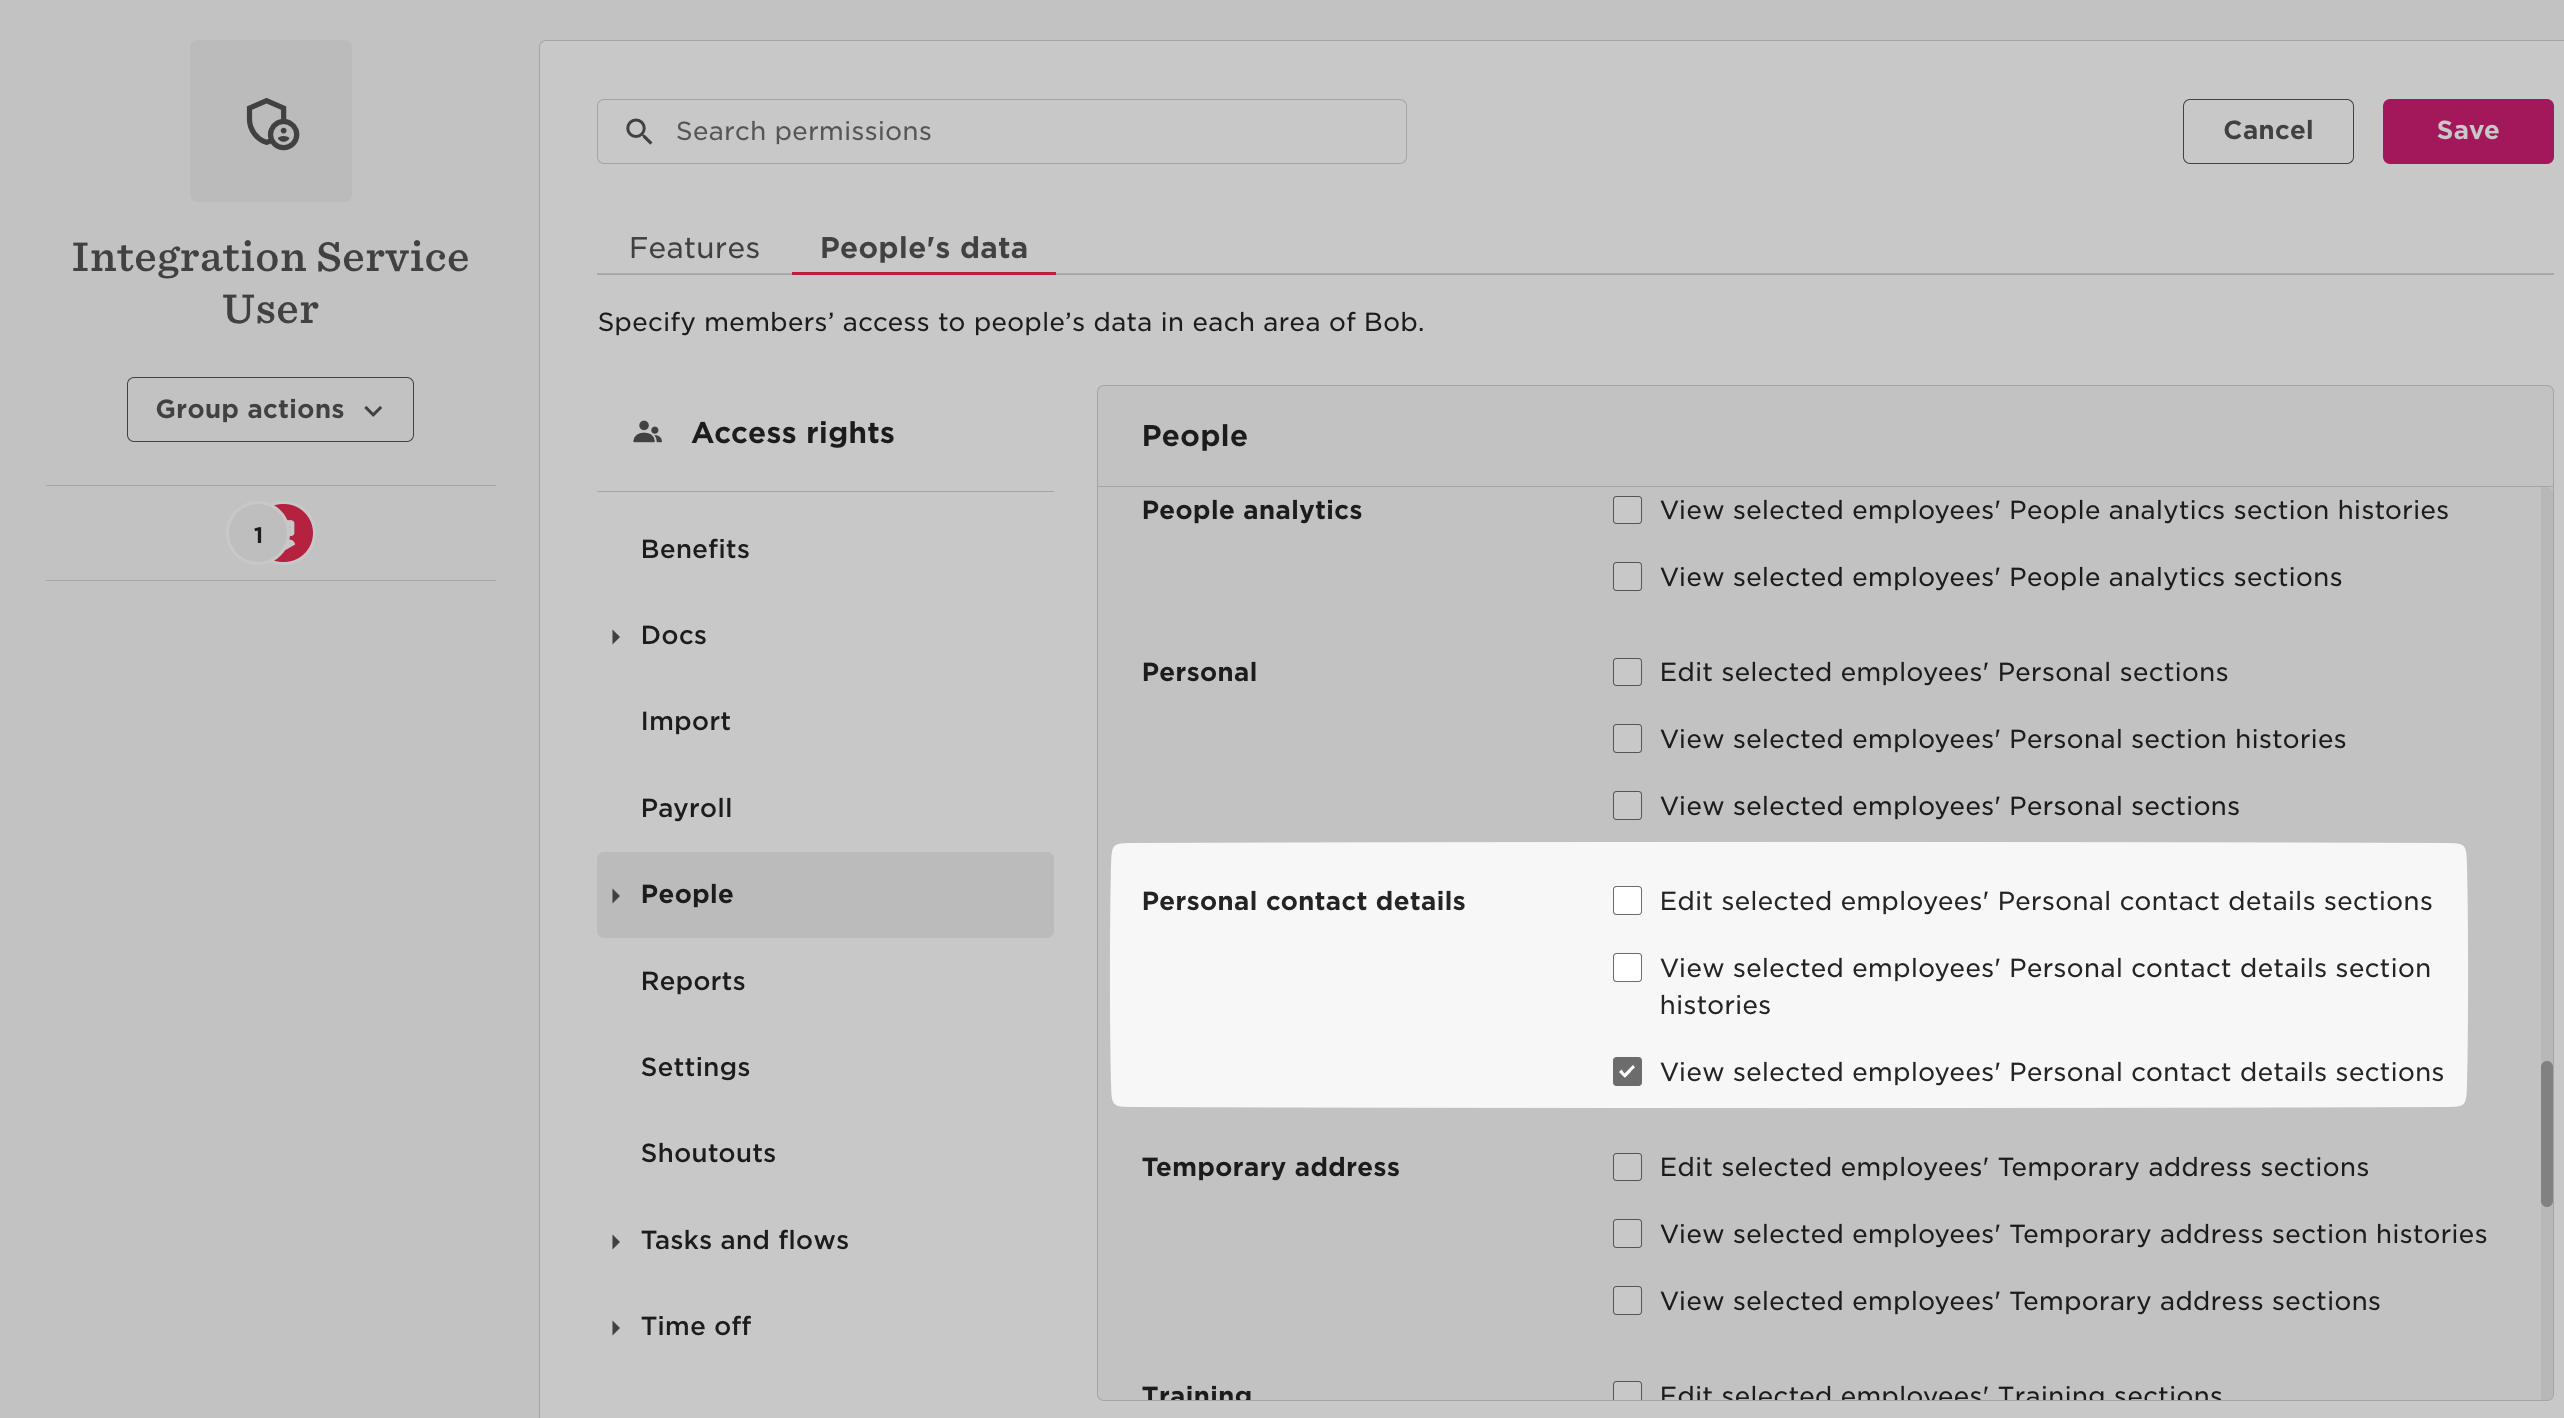Open Payroll access rights section
The width and height of the screenshot is (2564, 1418).
pos(686,808)
